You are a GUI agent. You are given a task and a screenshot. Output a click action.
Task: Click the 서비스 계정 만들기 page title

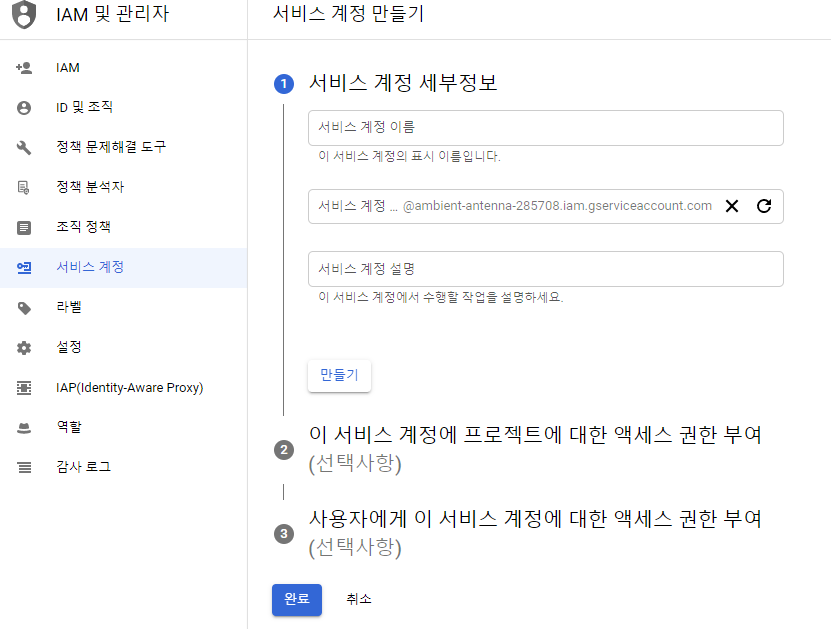pos(348,14)
